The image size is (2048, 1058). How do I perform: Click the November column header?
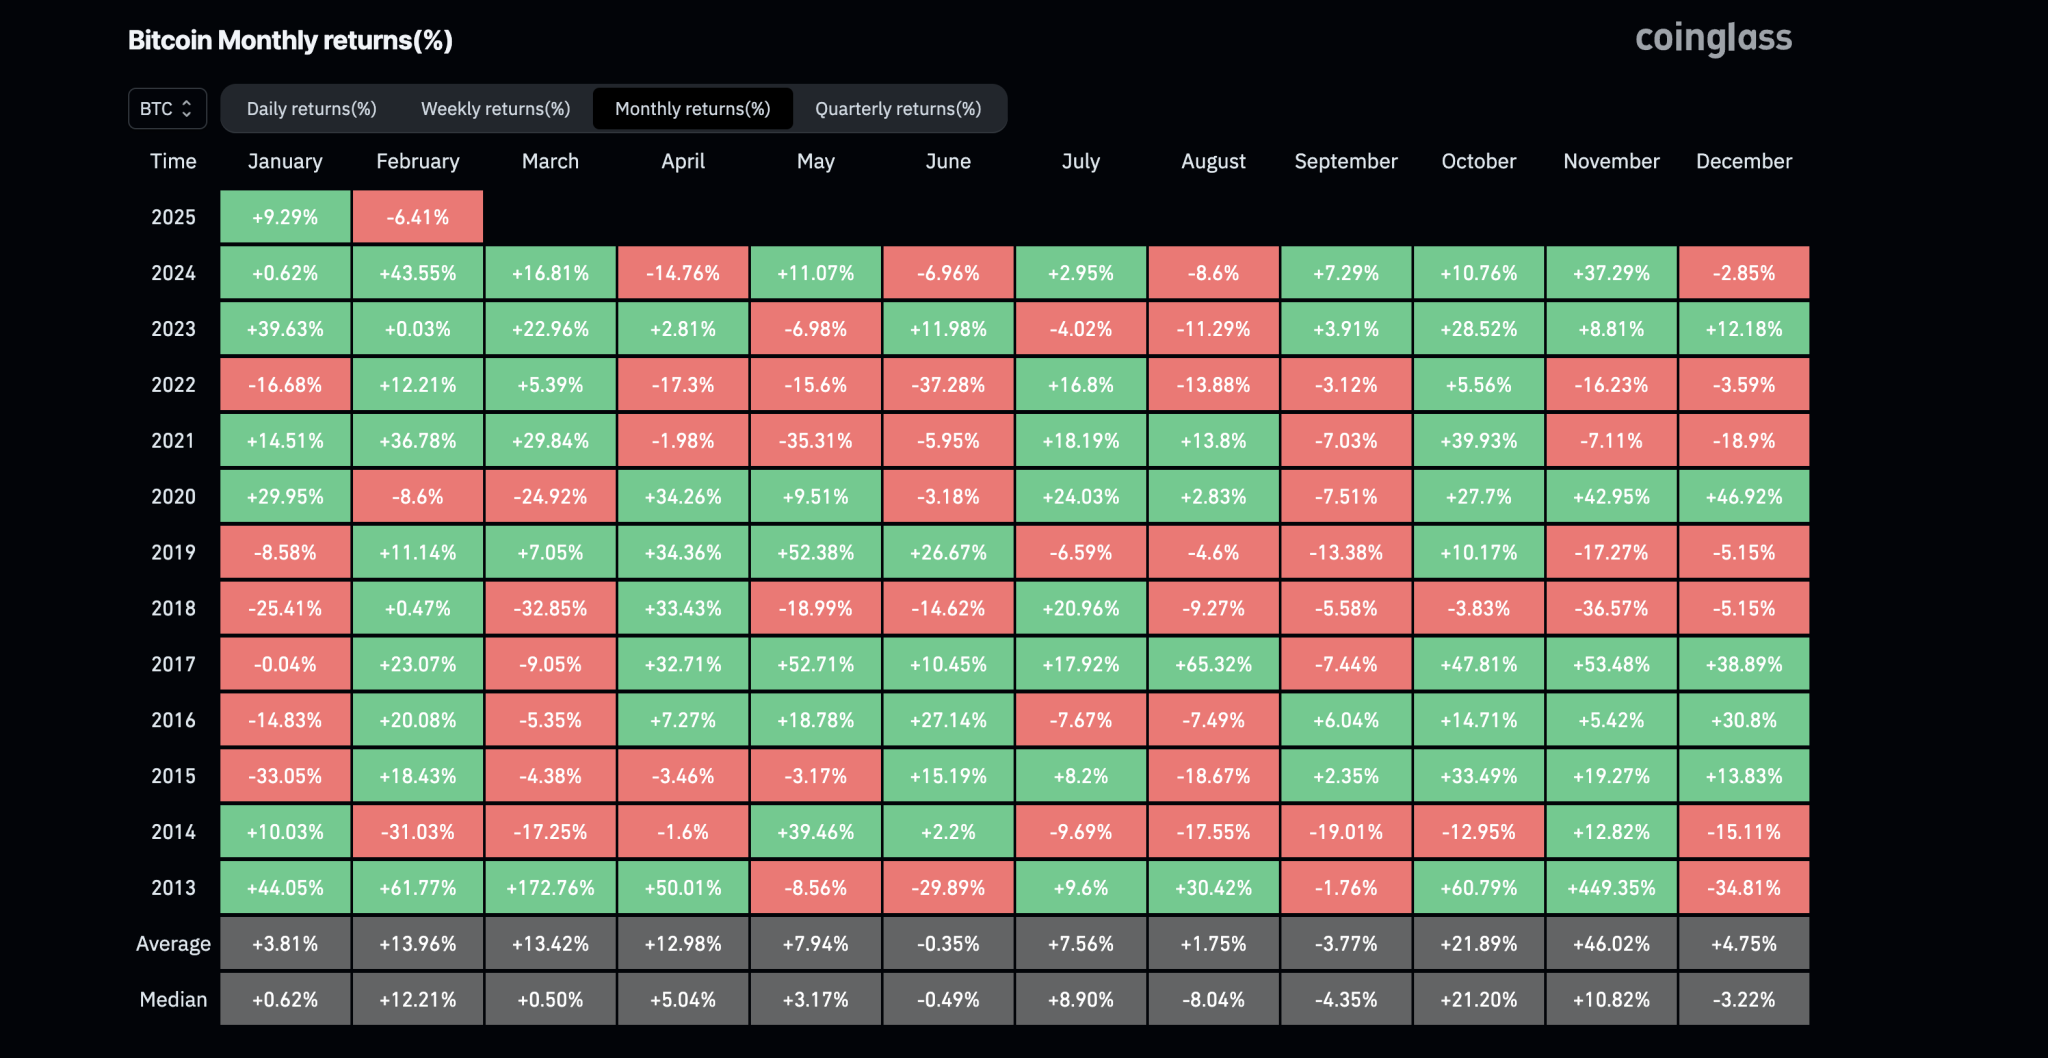tap(1611, 161)
